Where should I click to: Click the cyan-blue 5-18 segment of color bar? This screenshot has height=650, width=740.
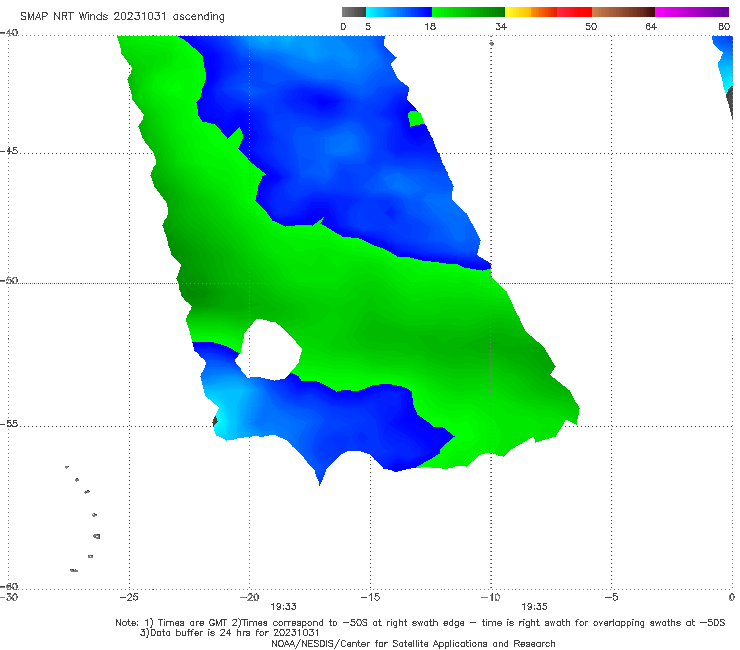399,12
